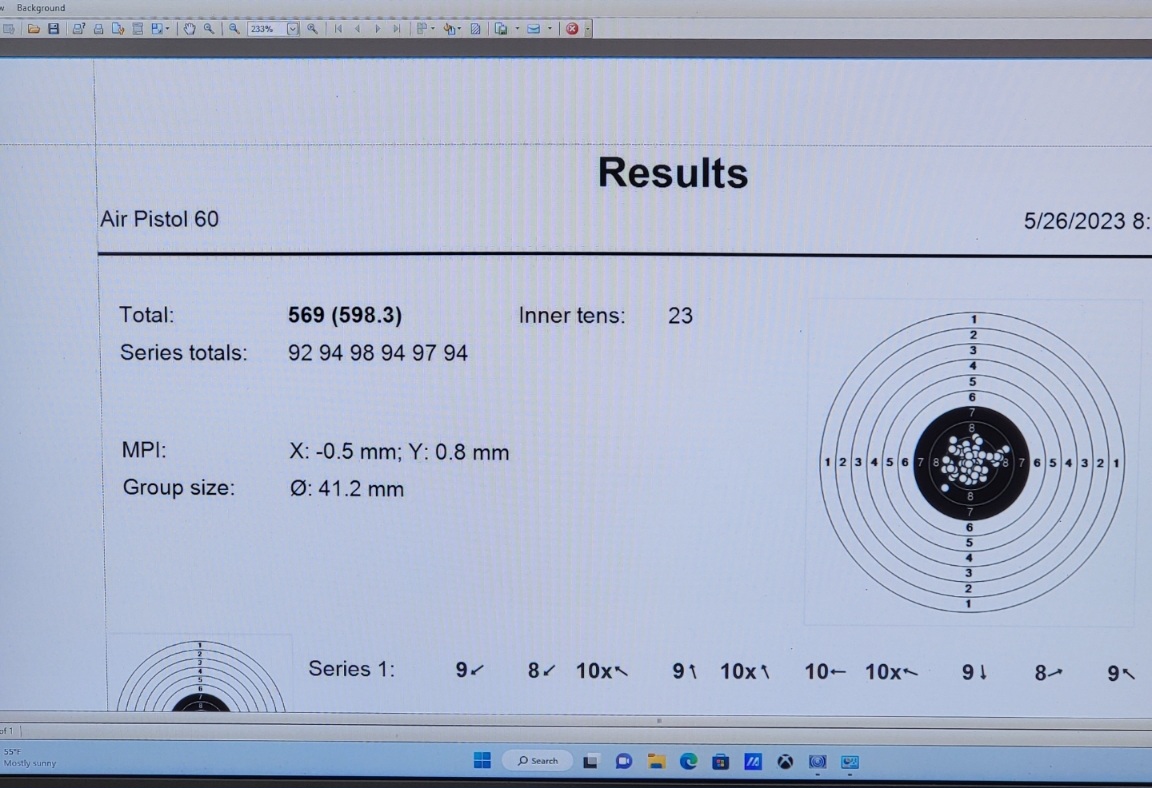
Task: Click the envelope email icon
Action: point(534,29)
